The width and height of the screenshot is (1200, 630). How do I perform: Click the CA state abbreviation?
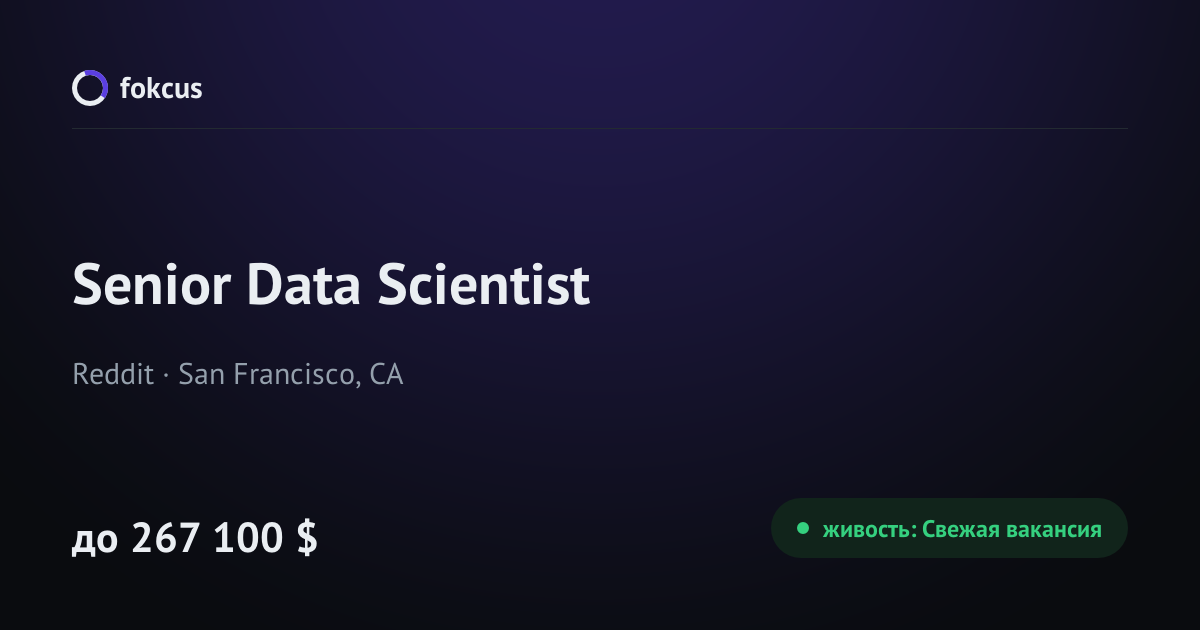coord(386,375)
